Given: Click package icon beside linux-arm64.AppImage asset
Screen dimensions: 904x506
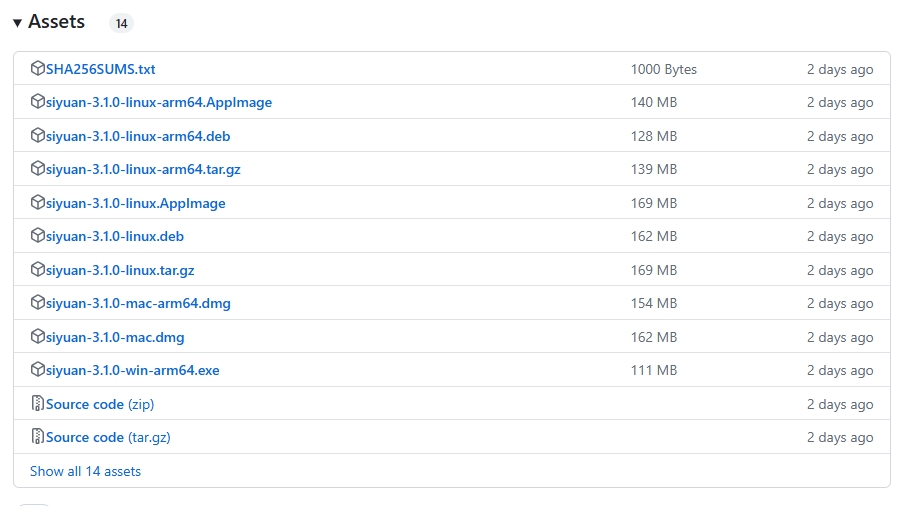Looking at the screenshot, I should coord(38,102).
